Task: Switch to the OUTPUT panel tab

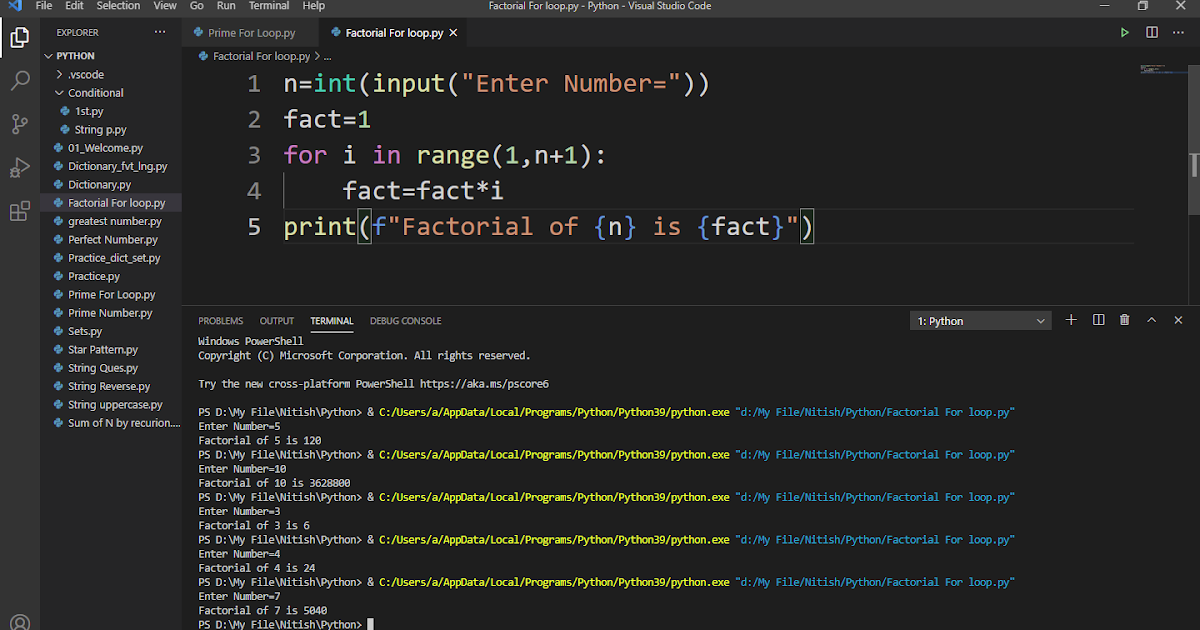Action: coord(277,321)
